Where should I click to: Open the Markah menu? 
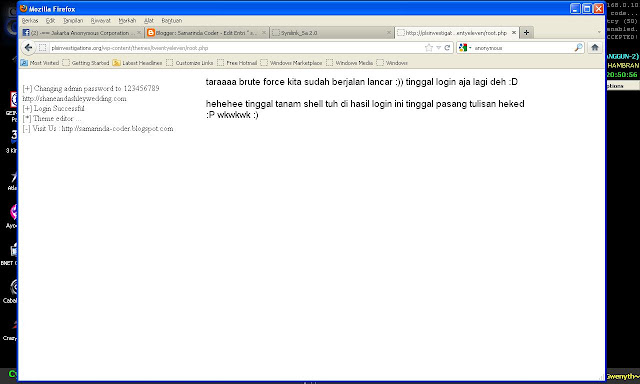(127, 20)
